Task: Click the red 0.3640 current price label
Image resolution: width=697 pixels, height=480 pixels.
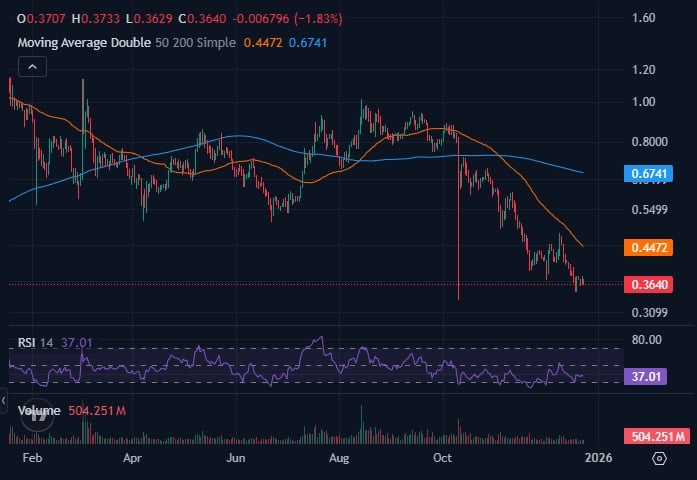Action: pyautogui.click(x=655, y=285)
